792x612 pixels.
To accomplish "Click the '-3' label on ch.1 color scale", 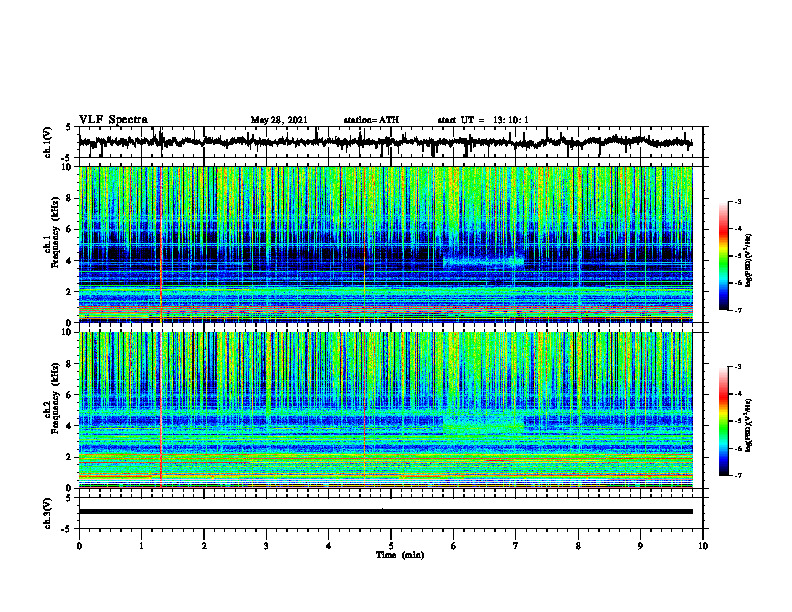I will click(x=738, y=201).
